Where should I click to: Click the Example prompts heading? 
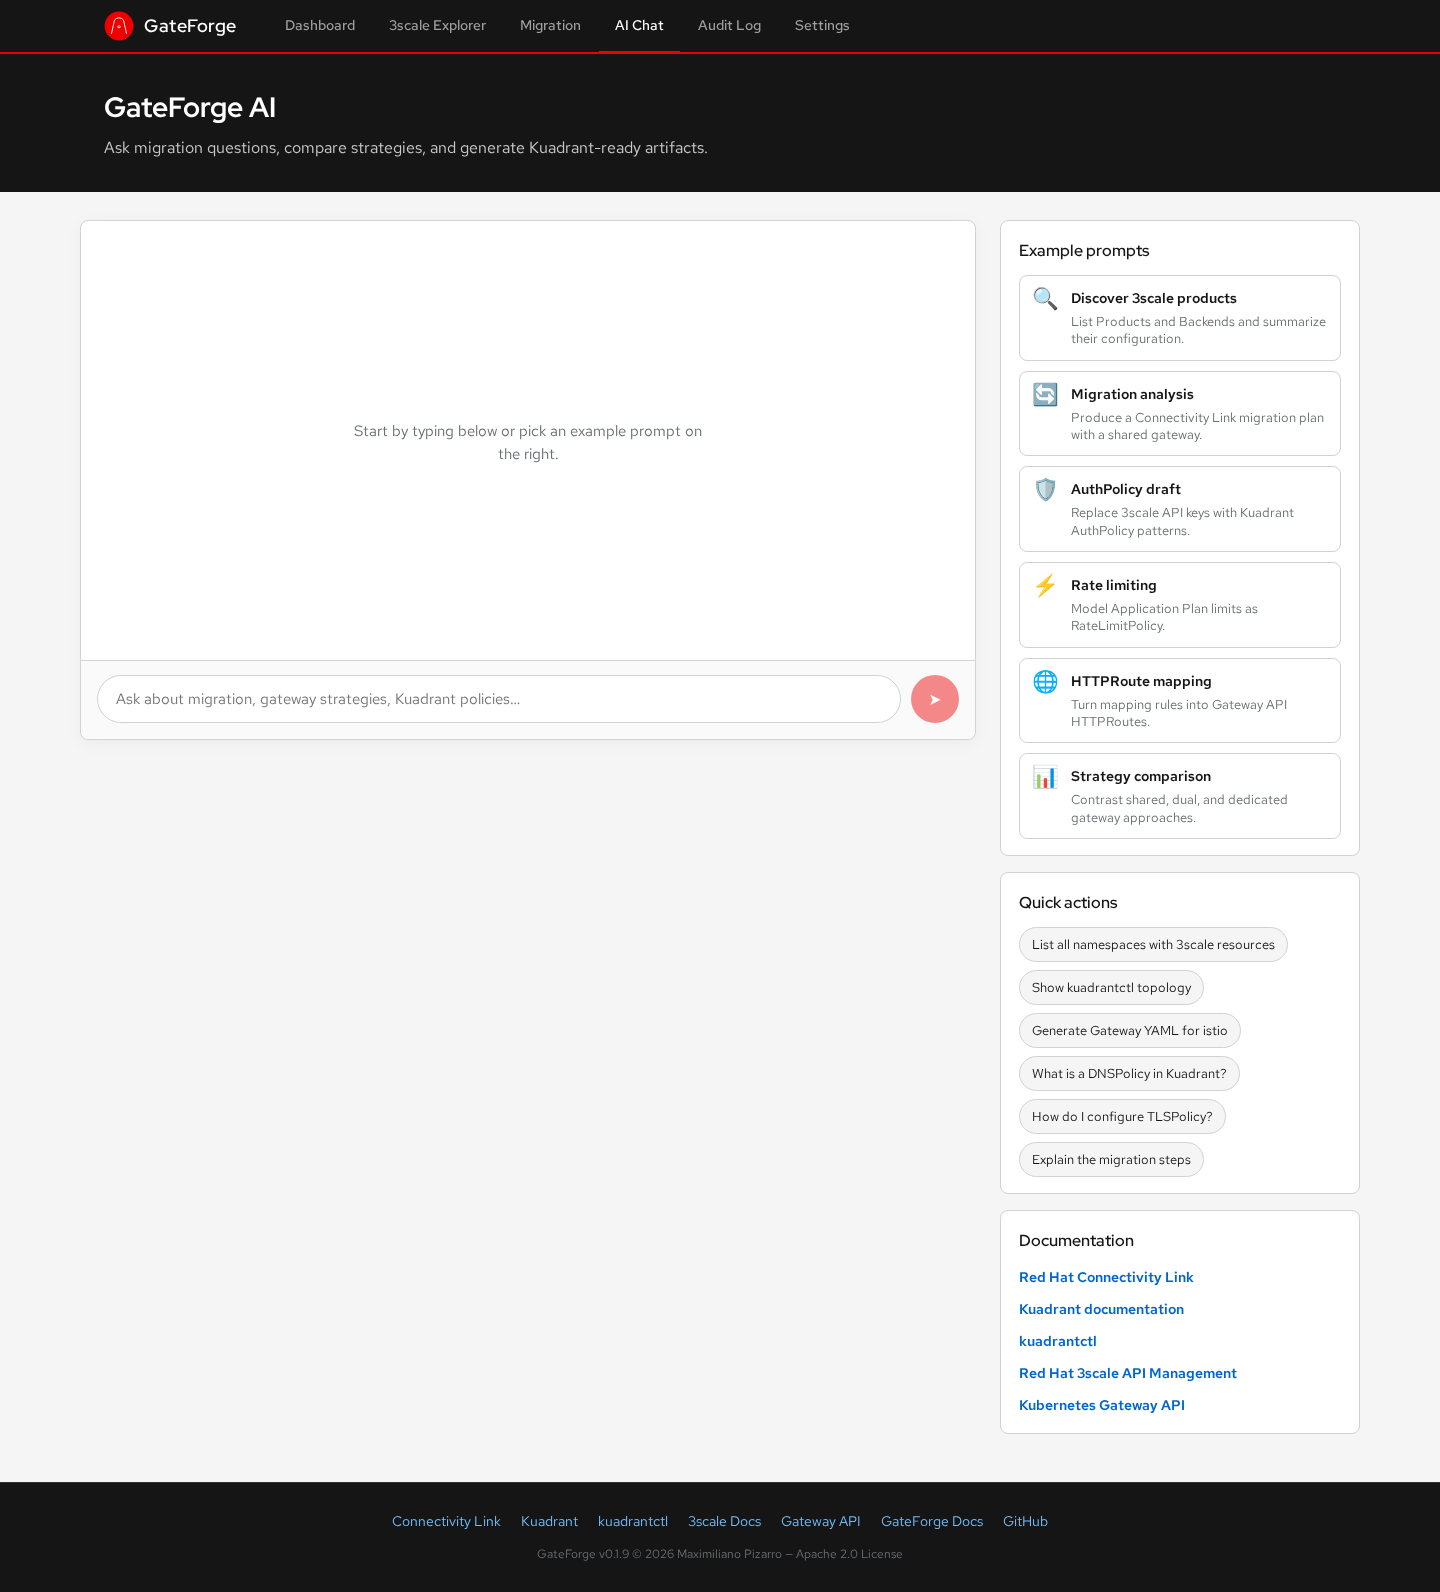coord(1084,250)
